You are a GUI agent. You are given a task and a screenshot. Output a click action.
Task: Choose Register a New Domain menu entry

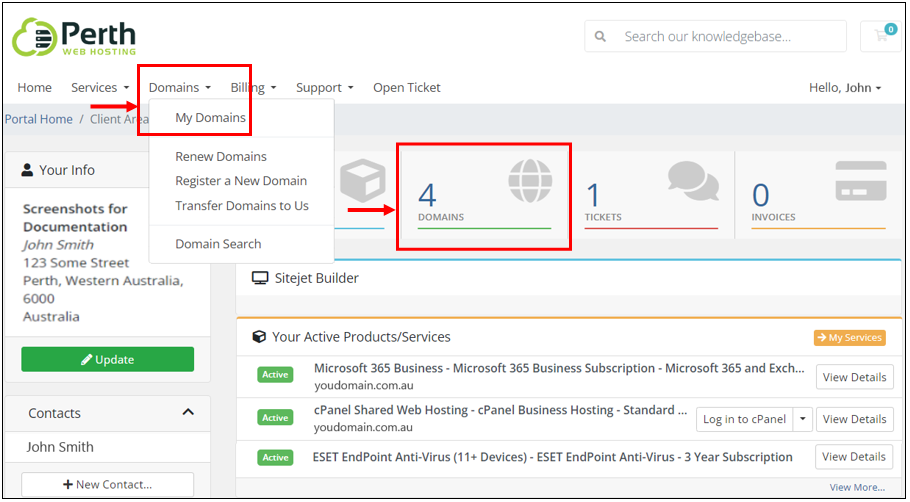click(241, 181)
